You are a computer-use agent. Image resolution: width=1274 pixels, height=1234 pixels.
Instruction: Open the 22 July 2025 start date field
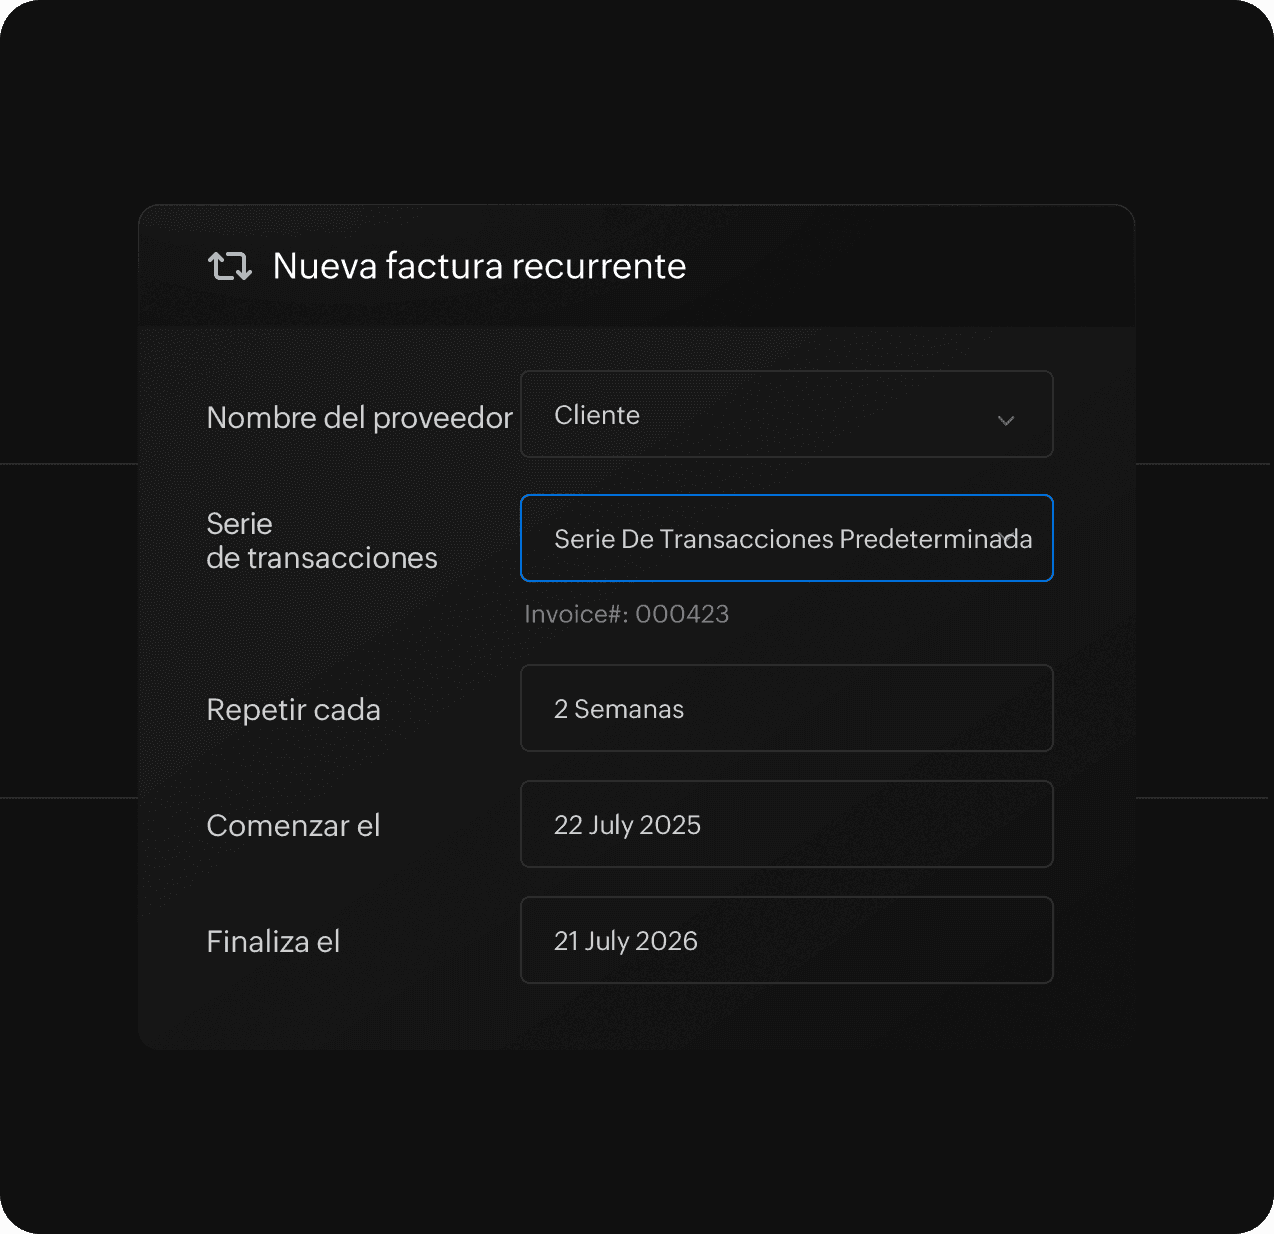pos(787,824)
